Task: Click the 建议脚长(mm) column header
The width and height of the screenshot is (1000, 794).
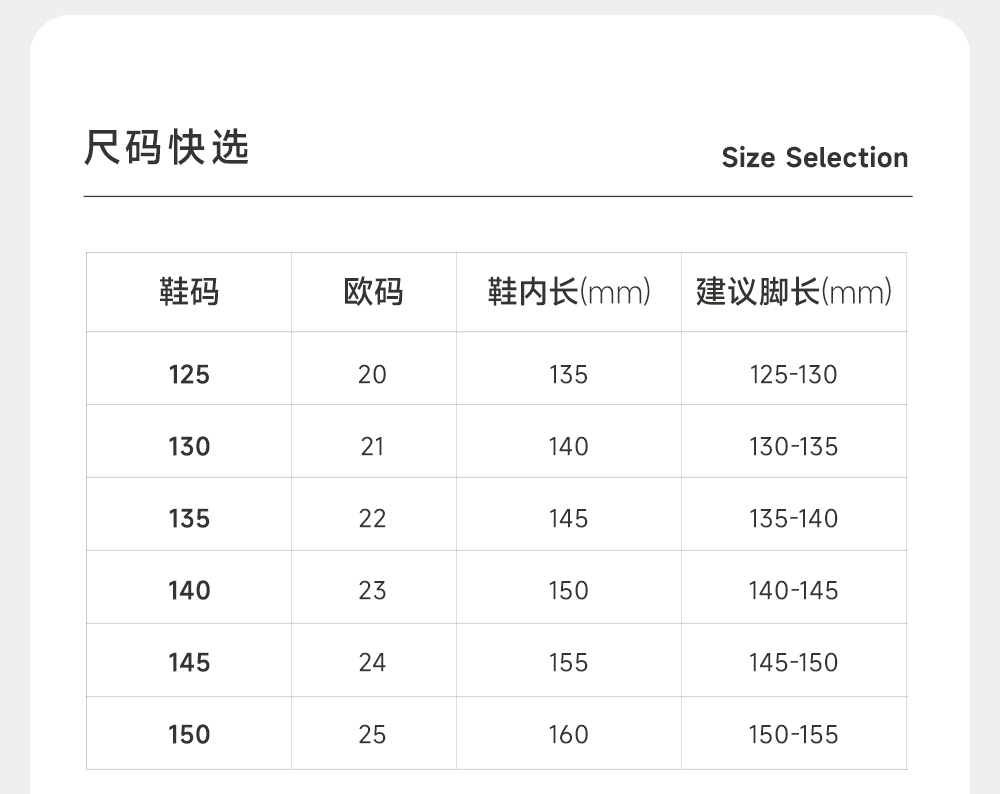Action: coord(794,292)
